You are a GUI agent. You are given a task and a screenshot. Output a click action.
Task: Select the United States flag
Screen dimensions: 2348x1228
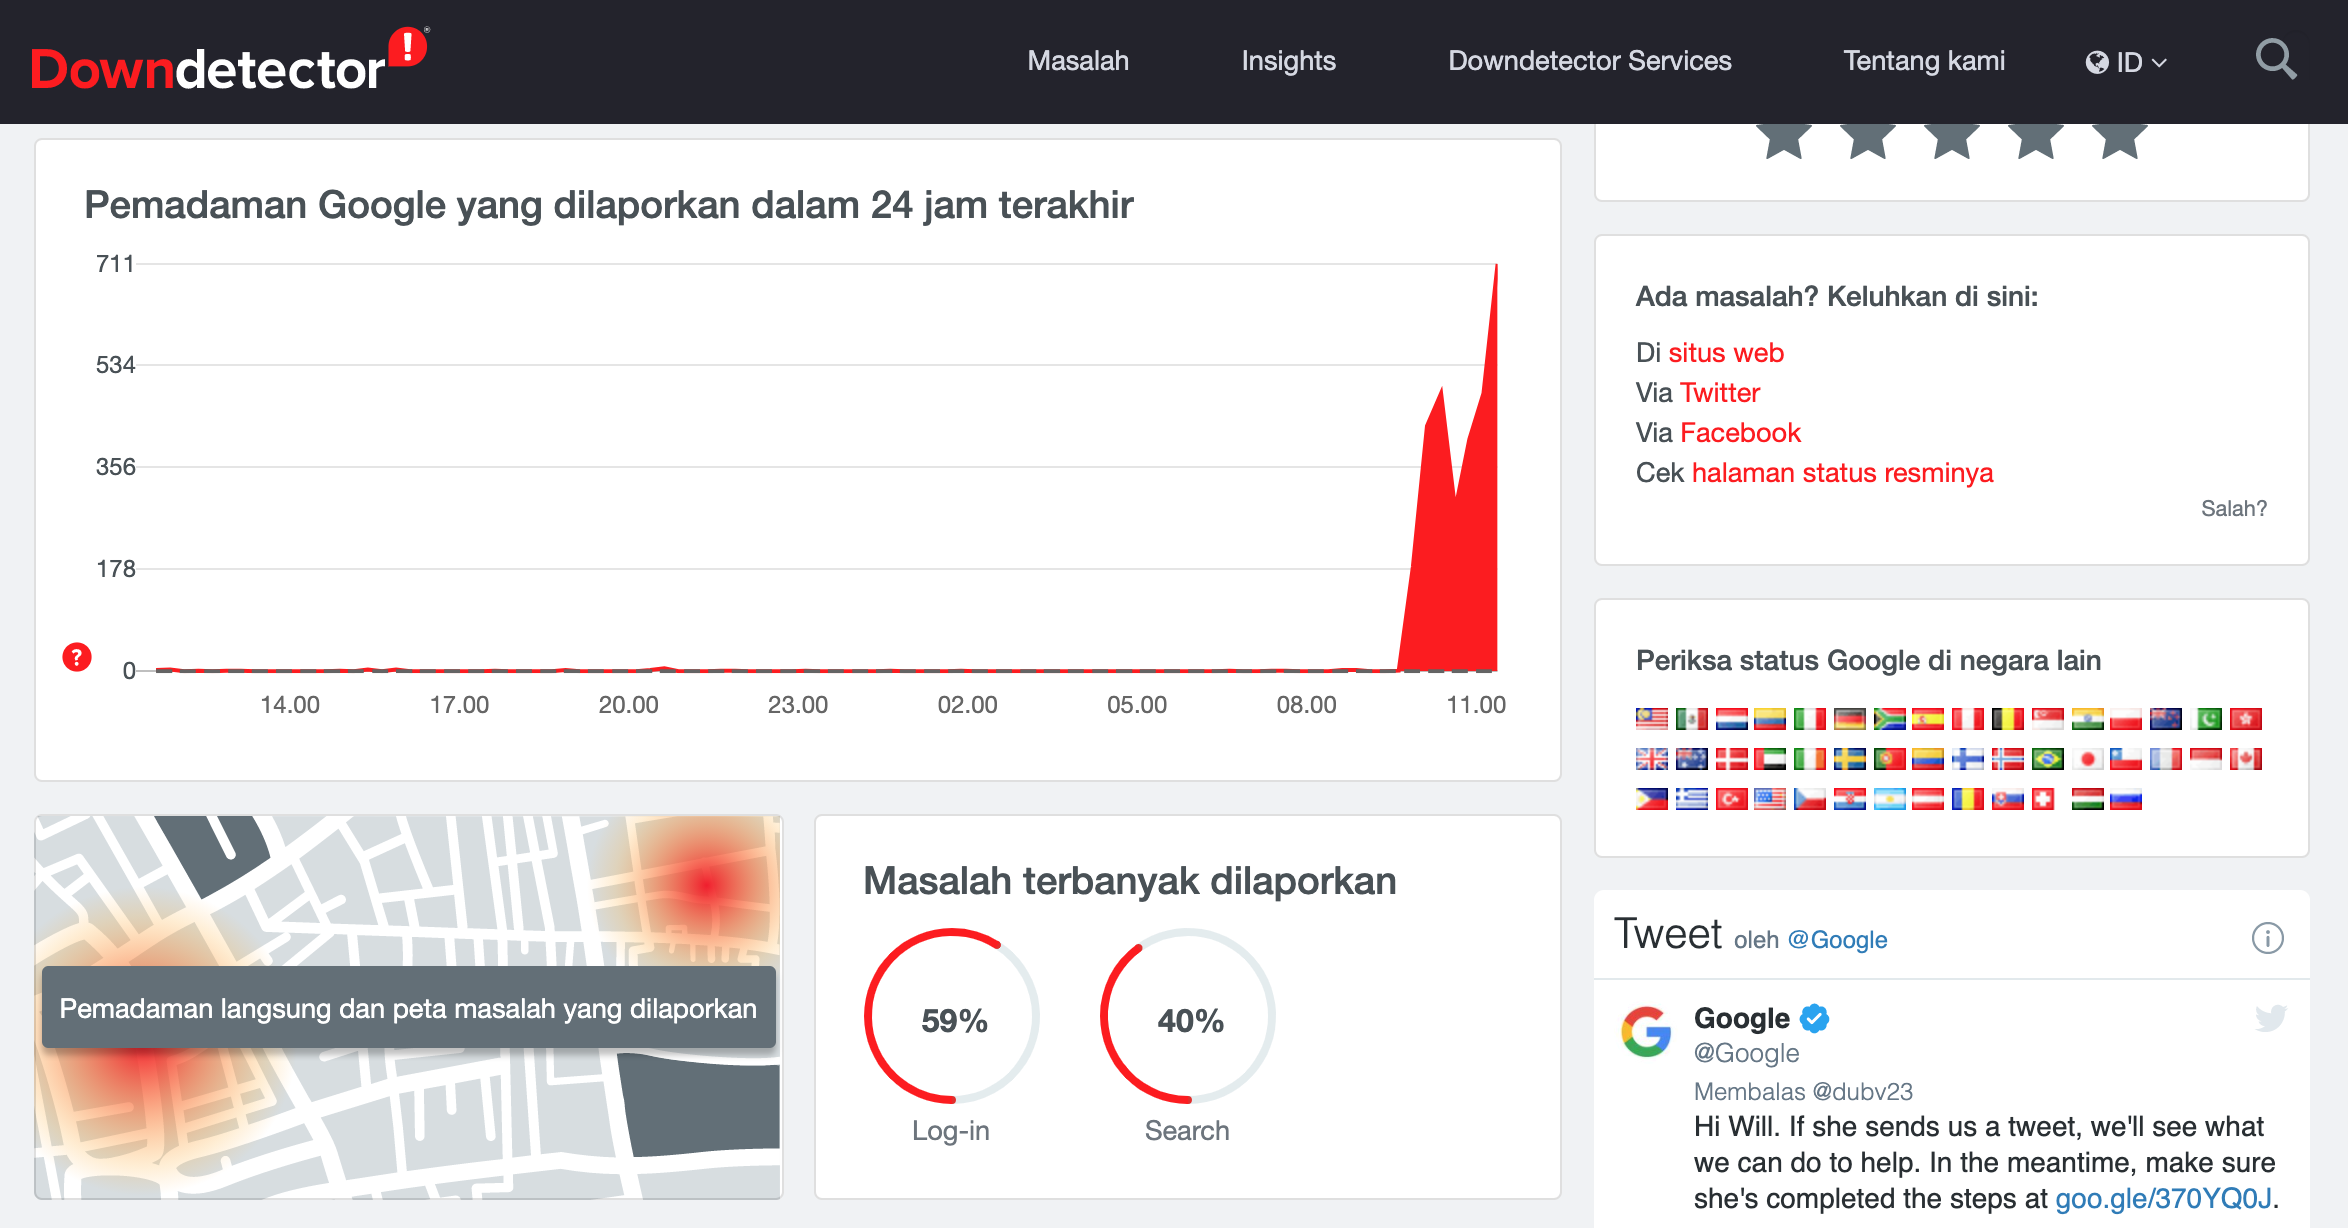[x=1769, y=799]
